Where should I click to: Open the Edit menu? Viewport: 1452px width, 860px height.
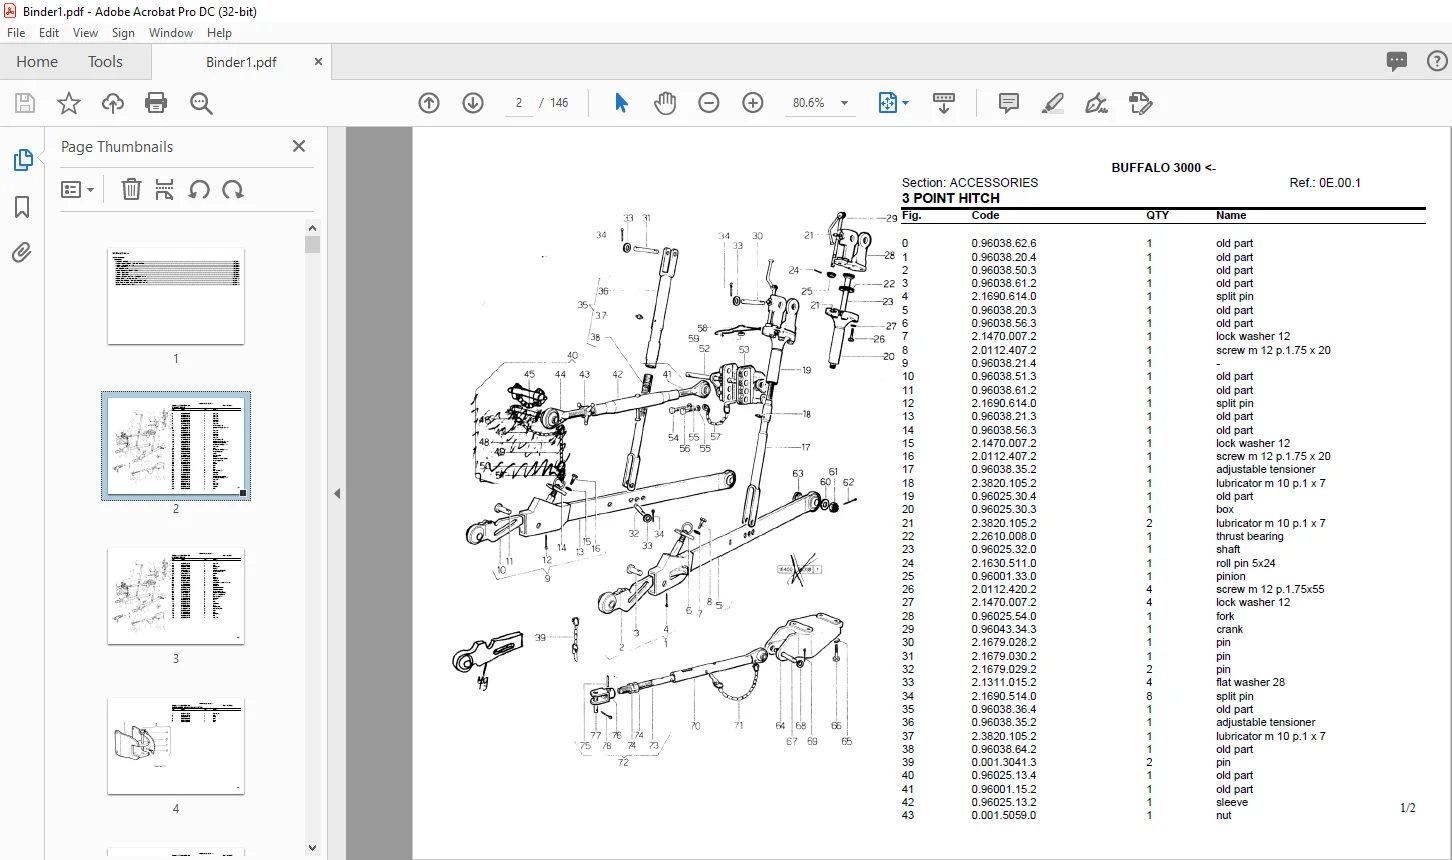coord(49,33)
